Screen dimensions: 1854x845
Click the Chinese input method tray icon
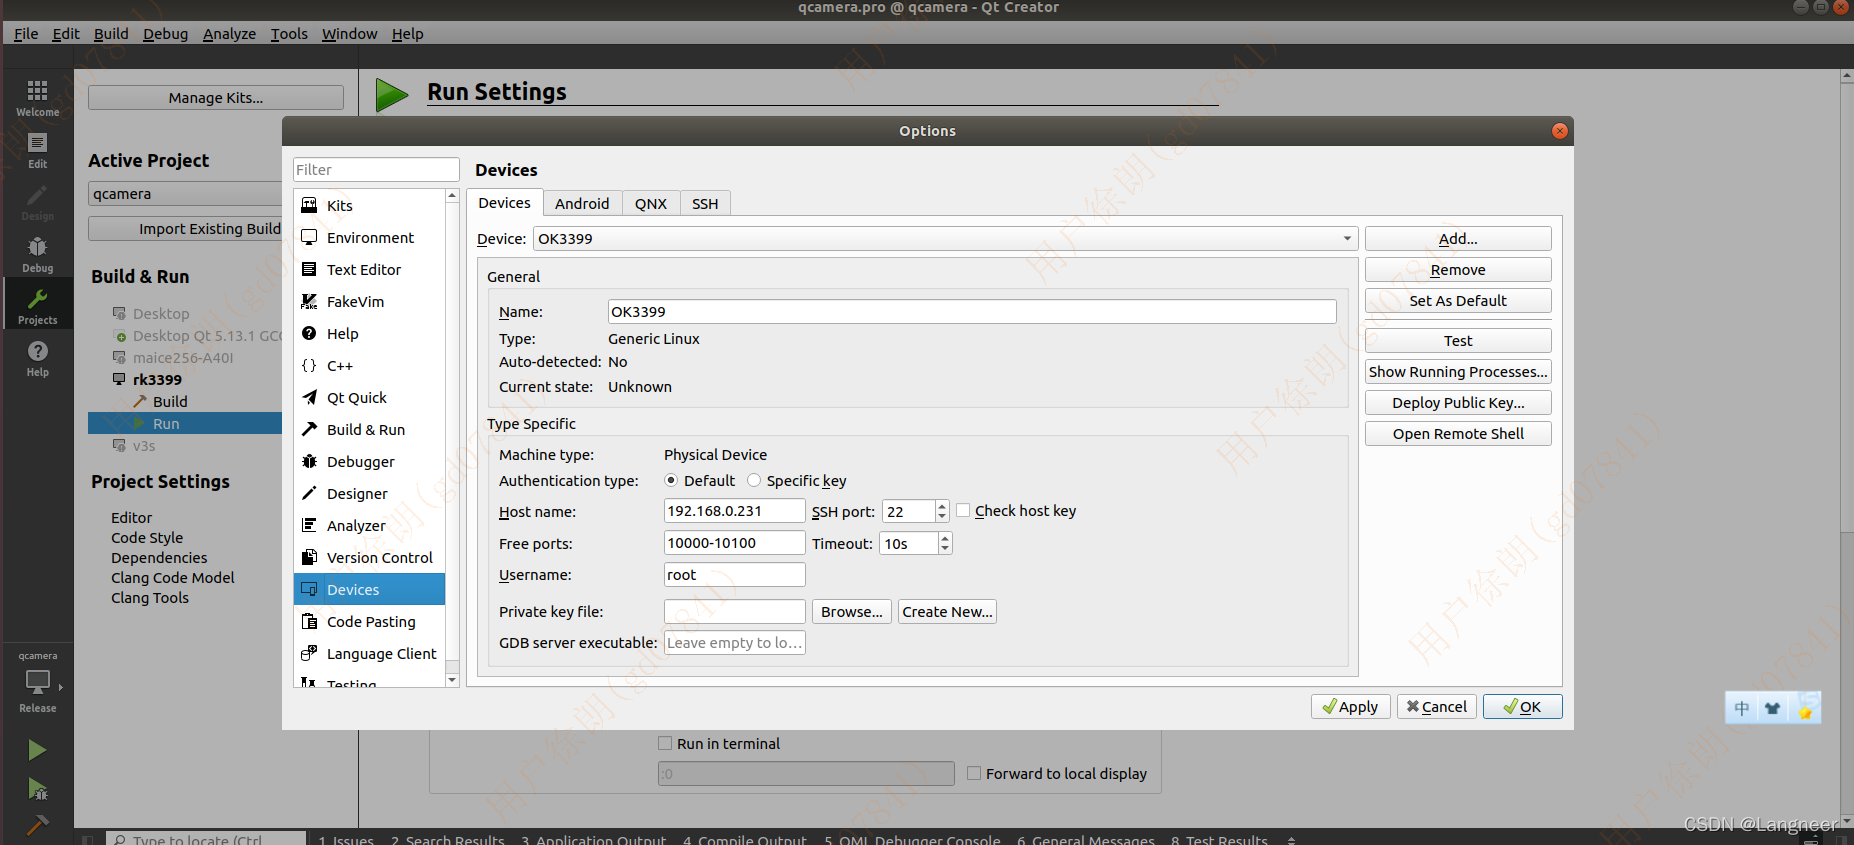click(1742, 709)
